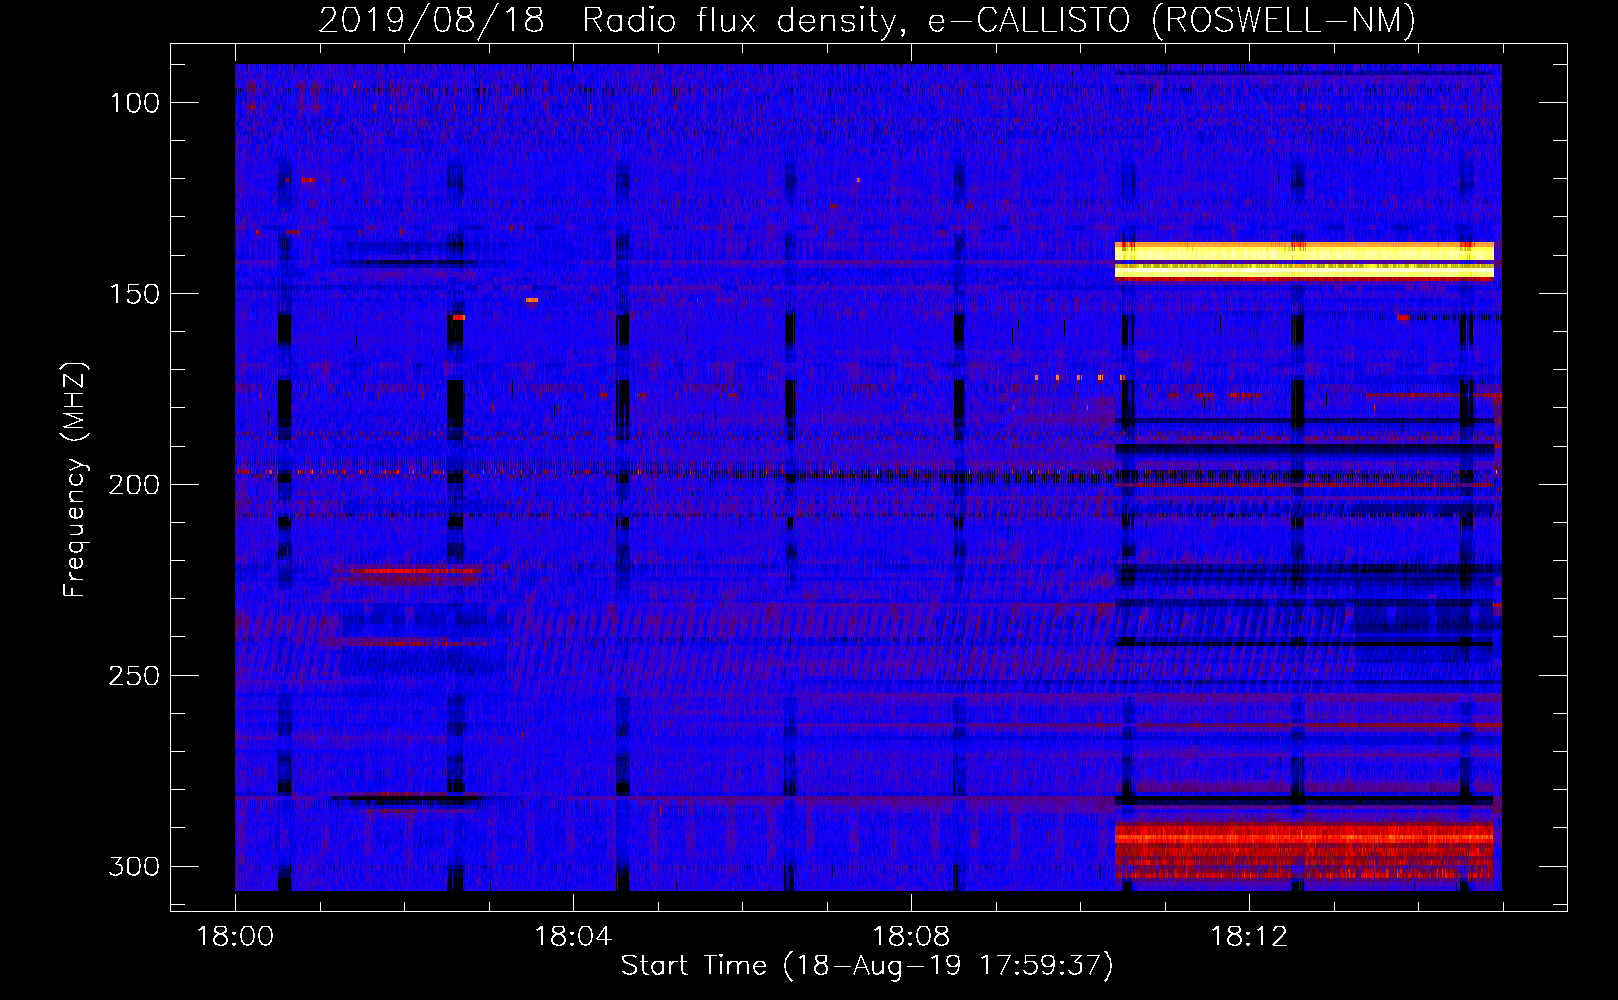Click the 250 frequency tick label
This screenshot has width=1618, height=1000.
pos(134,676)
